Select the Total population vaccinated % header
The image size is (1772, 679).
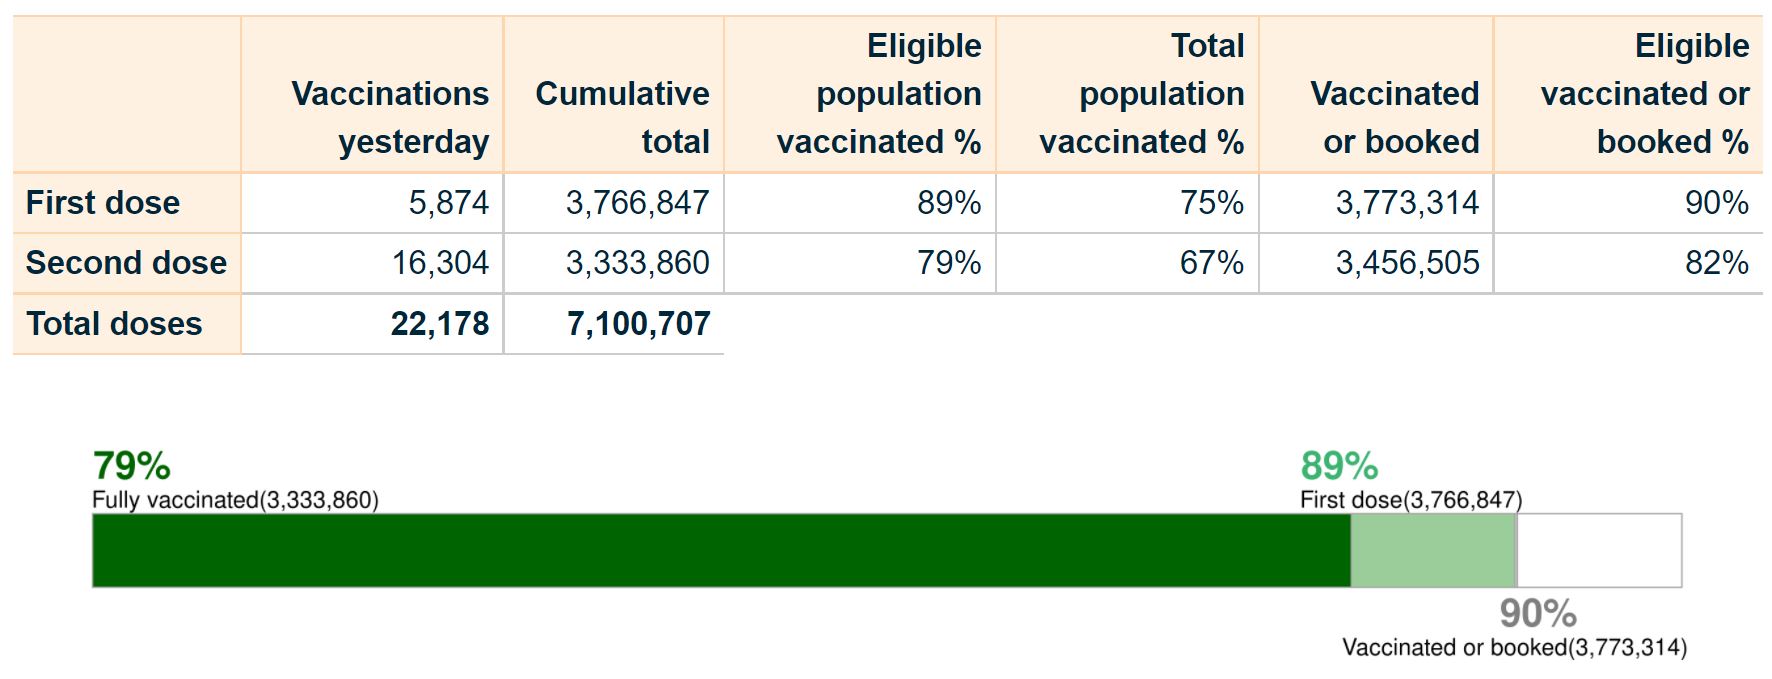[x=1142, y=94]
